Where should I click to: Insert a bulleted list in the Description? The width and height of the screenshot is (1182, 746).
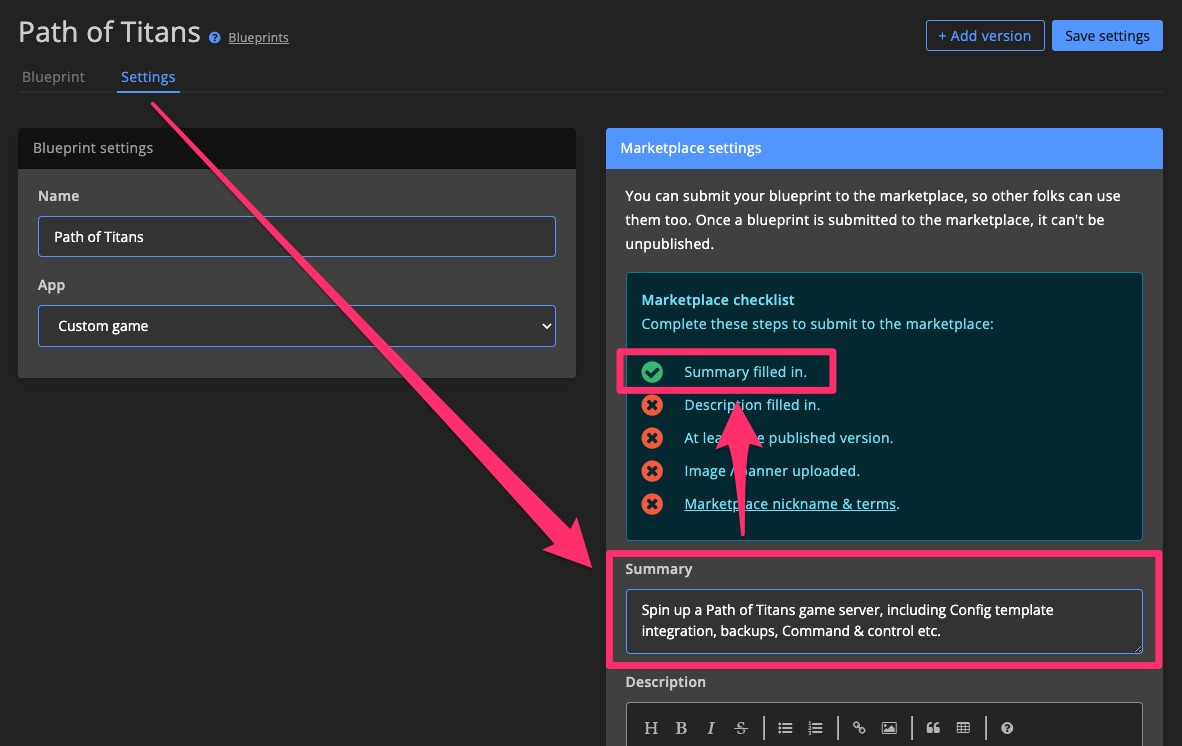tap(785, 728)
